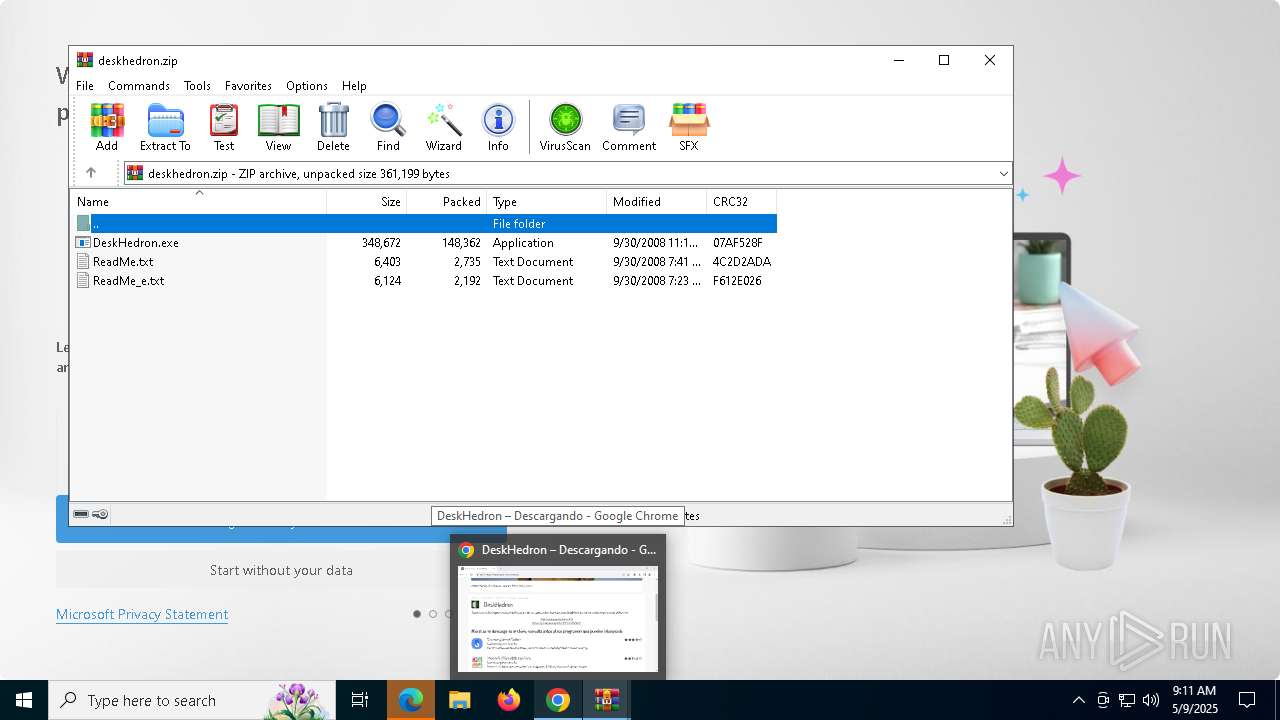Open Task View on the taskbar
1280x720 pixels.
(x=360, y=700)
